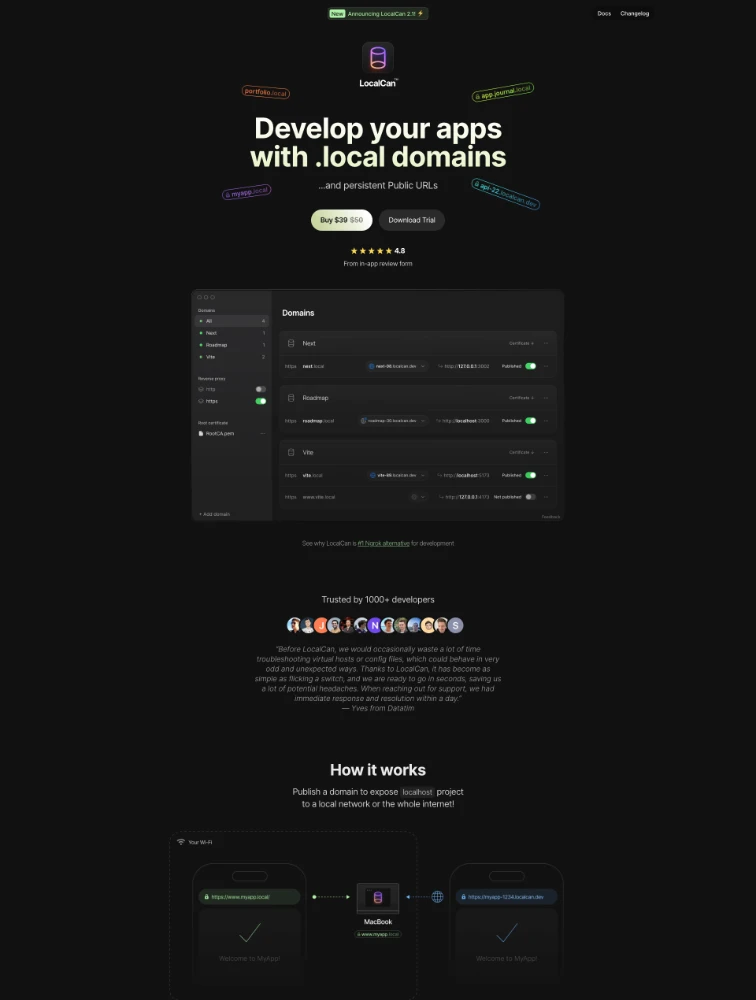Click the gray S user avatar
This screenshot has height=1000, width=756.
point(455,626)
